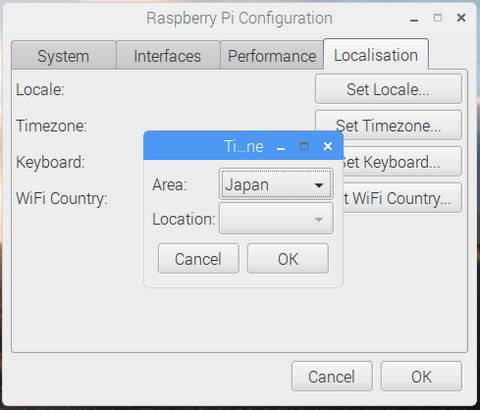
Task: Minimize the Raspberry Pi Configuration window
Action: [414, 20]
